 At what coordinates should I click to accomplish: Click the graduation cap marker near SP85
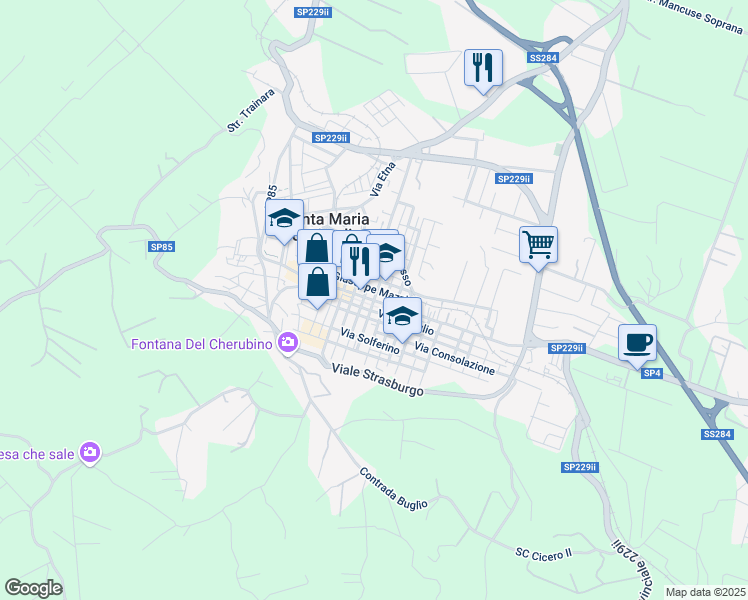[284, 221]
